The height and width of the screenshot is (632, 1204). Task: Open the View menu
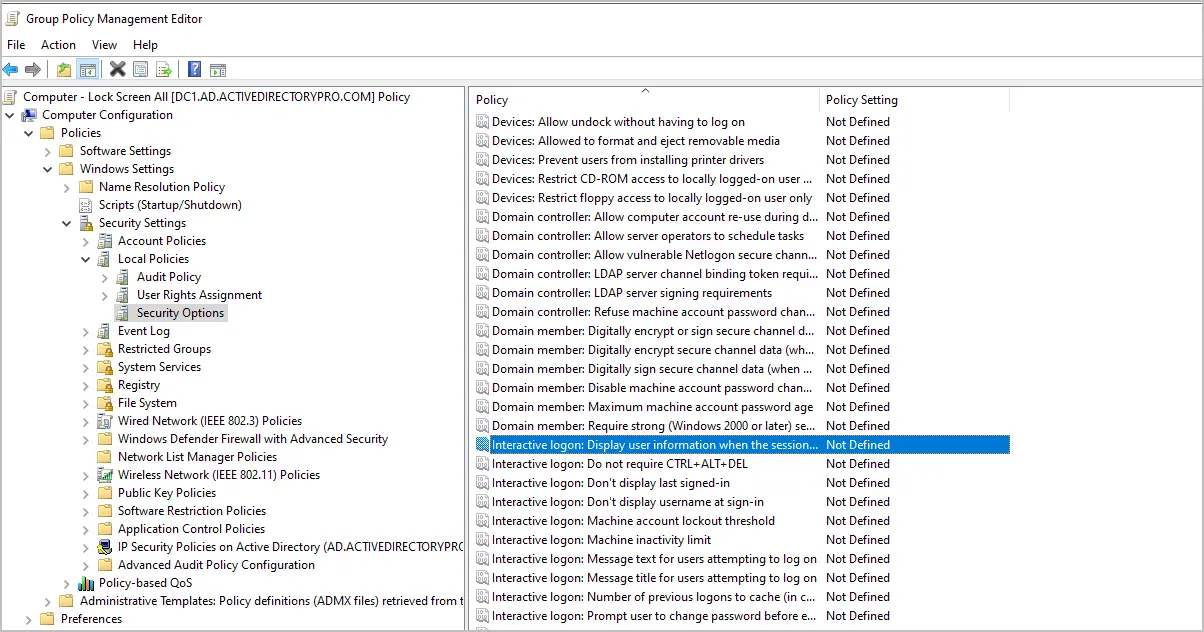click(104, 45)
